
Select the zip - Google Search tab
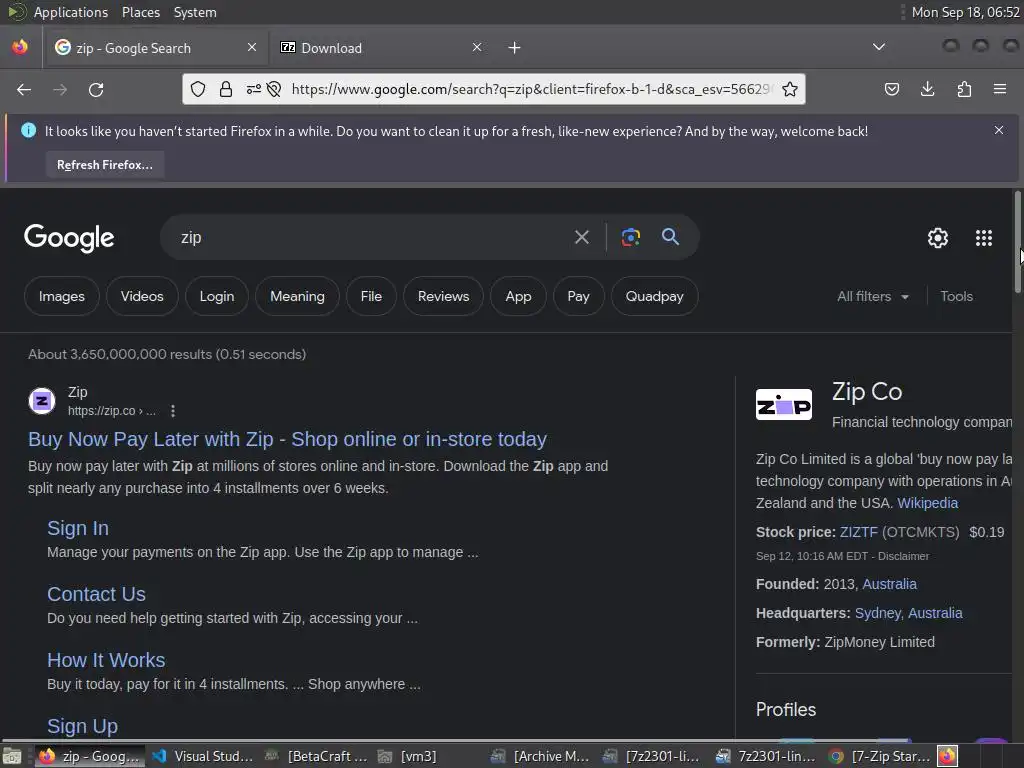click(155, 48)
